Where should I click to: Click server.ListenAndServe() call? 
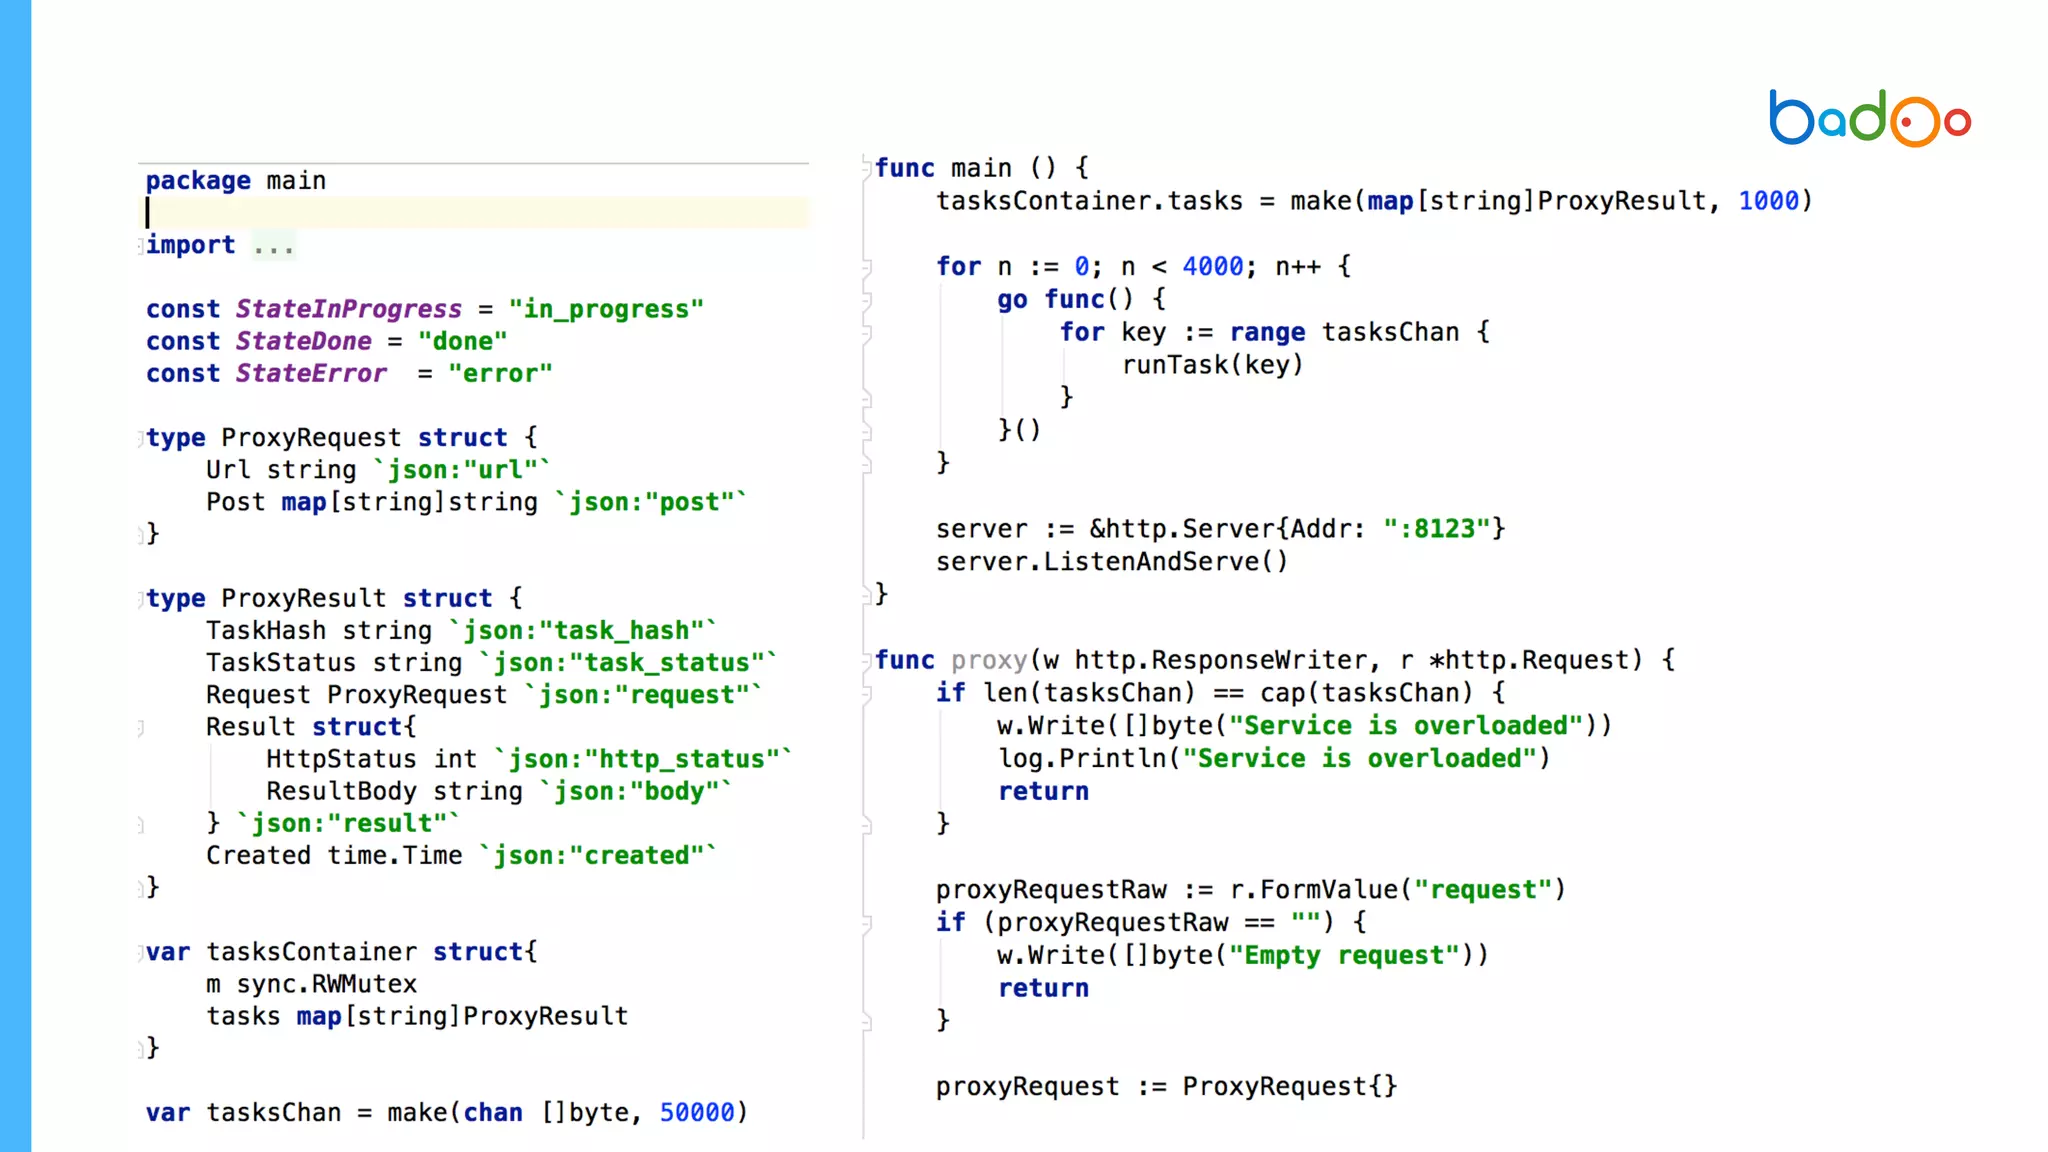click(1111, 562)
